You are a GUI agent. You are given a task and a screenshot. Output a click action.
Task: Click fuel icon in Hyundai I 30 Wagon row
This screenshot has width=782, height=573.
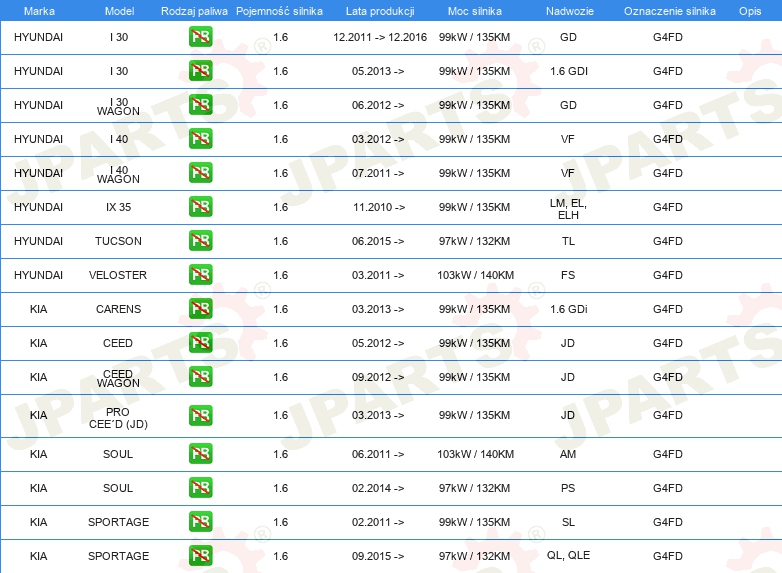tap(200, 105)
